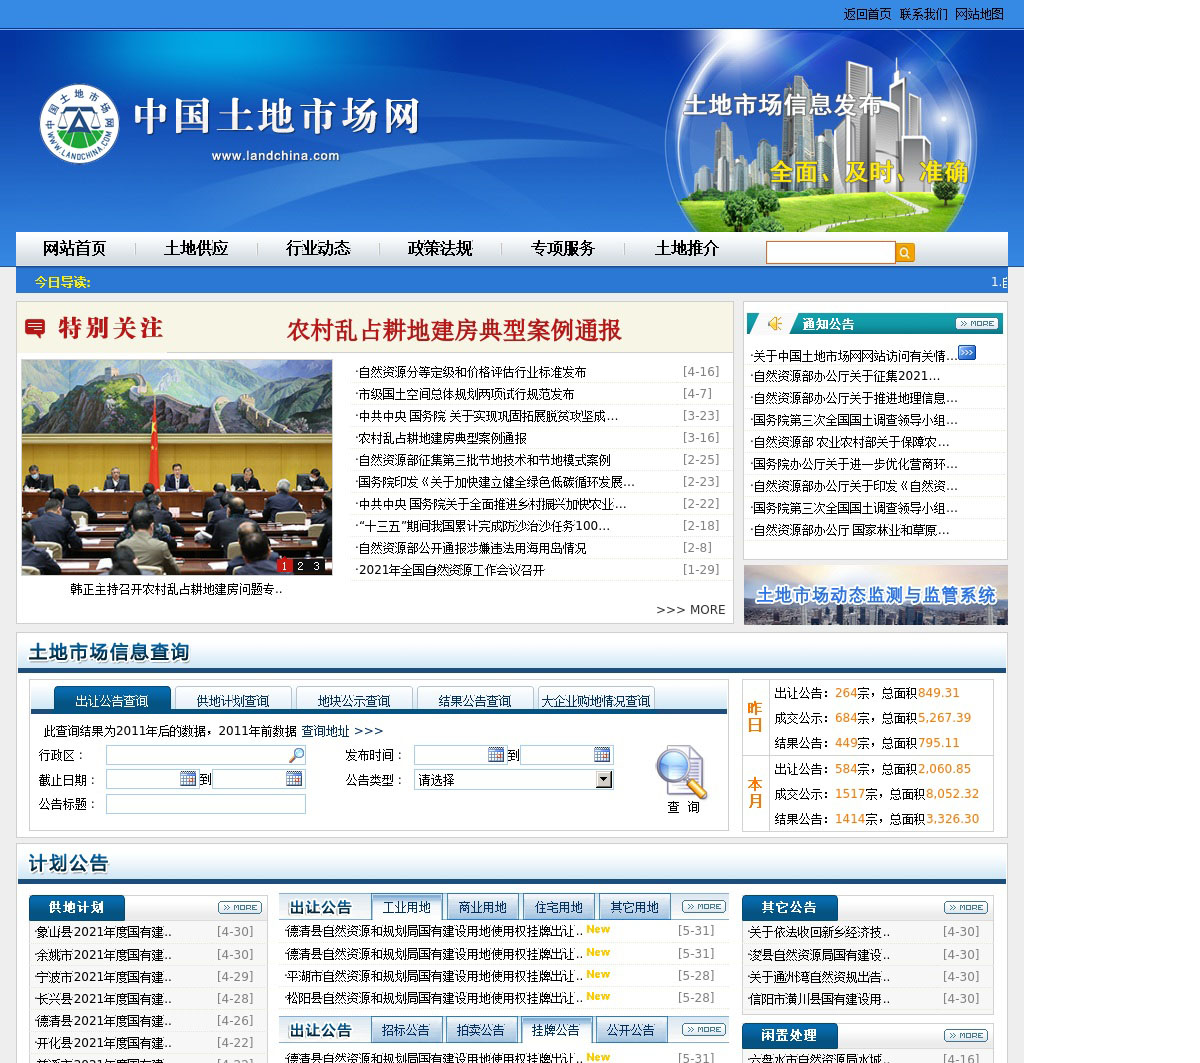Viewport: 1200px width, 1063px height.
Task: Open calendar icon for 发布时间 end date
Action: tap(602, 755)
